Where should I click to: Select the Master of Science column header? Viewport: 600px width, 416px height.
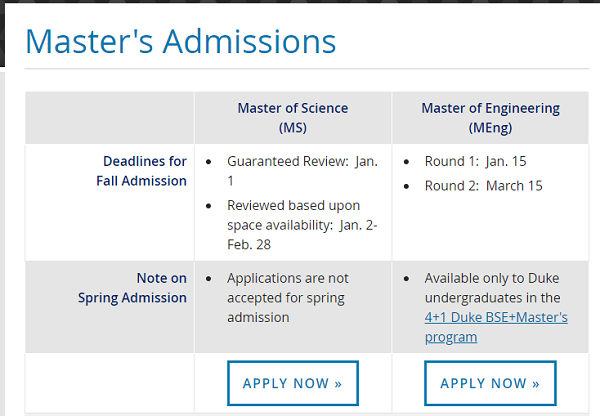coord(292,108)
